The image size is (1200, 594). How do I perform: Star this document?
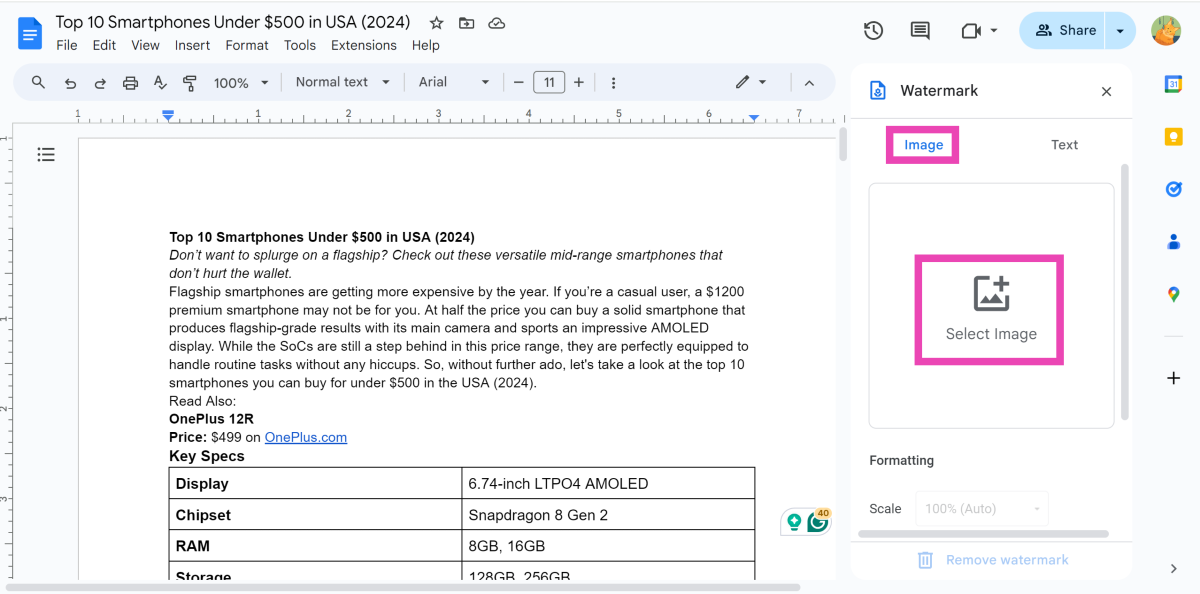pos(436,22)
